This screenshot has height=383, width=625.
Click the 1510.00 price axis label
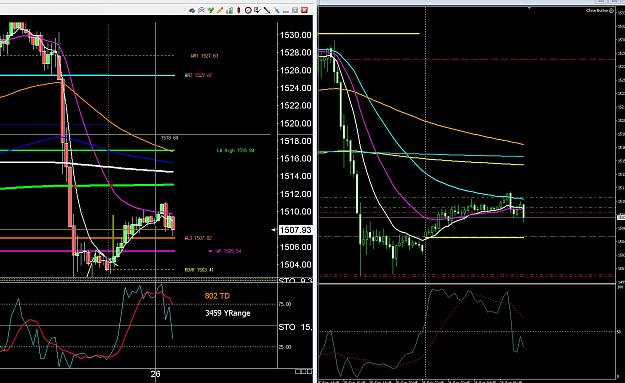click(295, 212)
